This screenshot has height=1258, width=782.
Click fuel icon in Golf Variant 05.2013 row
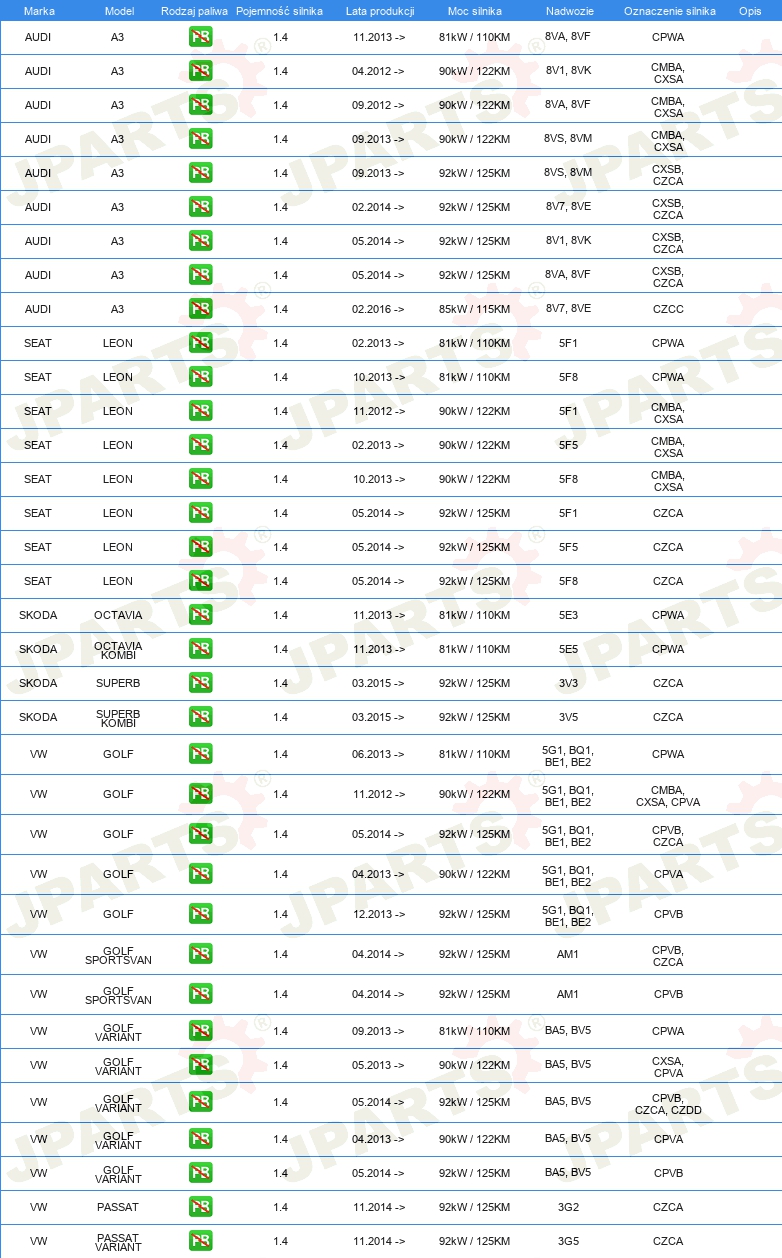pos(200,1065)
